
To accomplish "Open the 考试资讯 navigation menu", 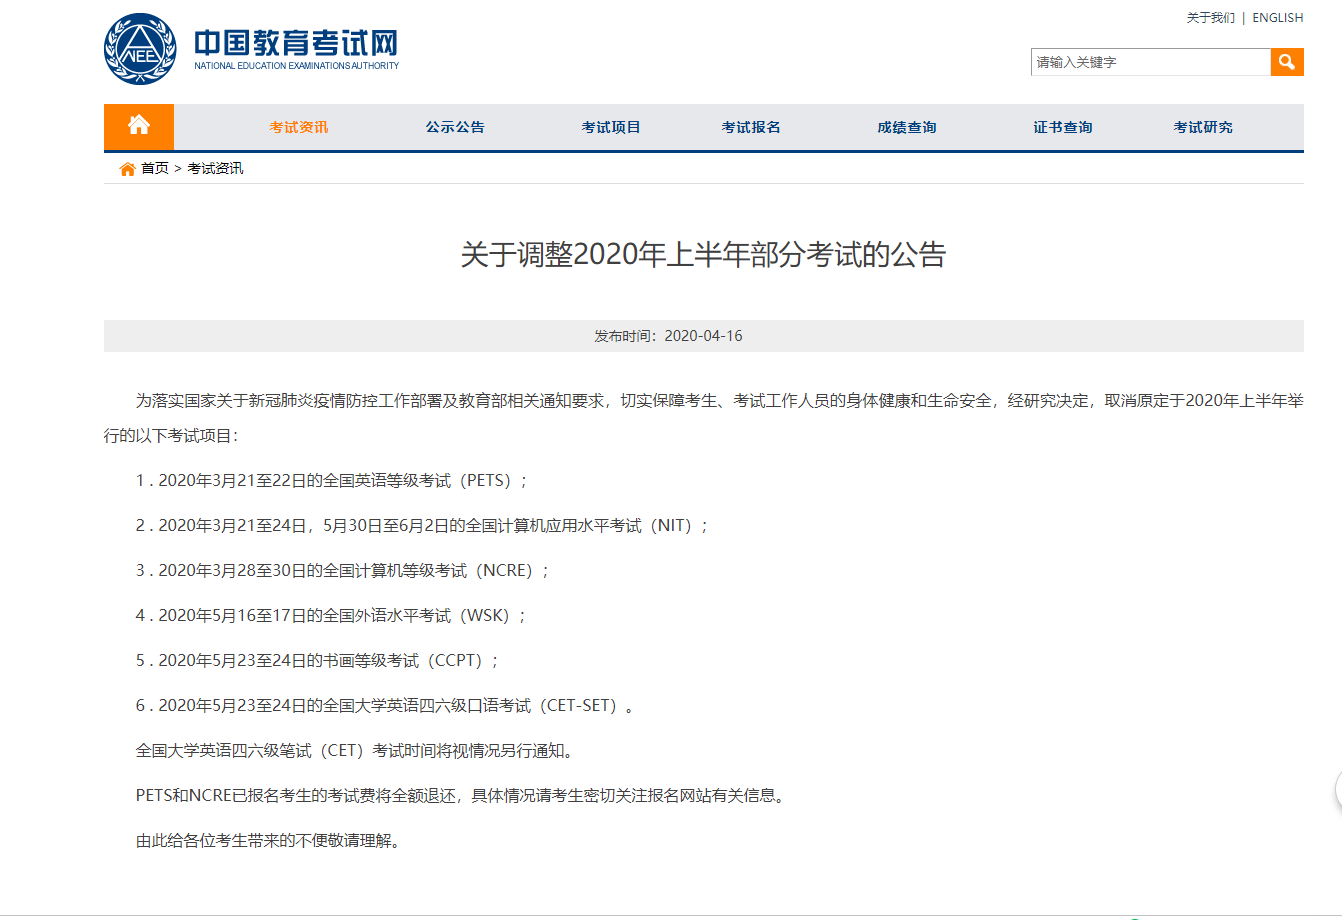I will pos(298,127).
